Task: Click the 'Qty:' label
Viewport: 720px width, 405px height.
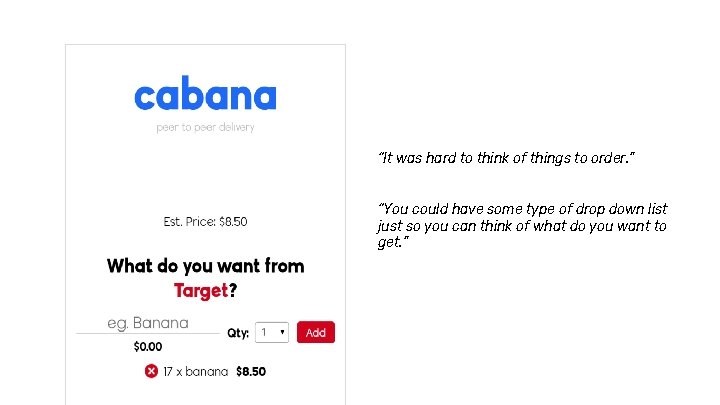Action: 238,333
